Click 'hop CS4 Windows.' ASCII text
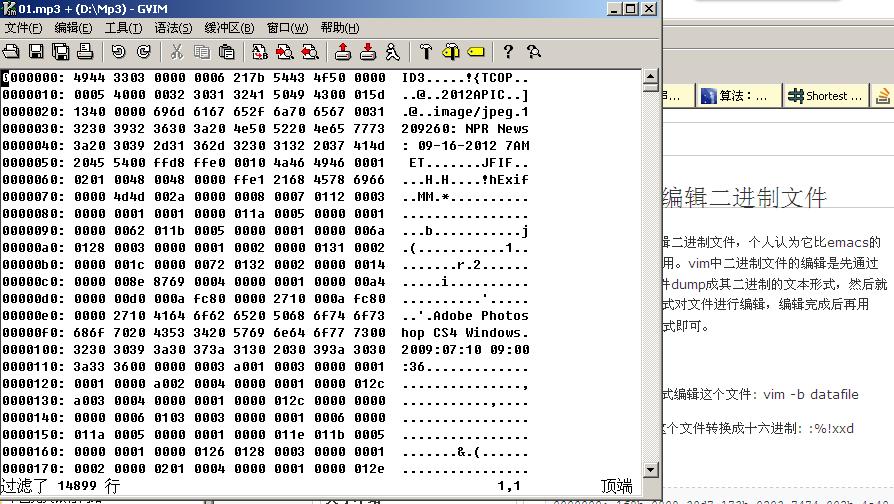The width and height of the screenshot is (894, 504). point(465,333)
